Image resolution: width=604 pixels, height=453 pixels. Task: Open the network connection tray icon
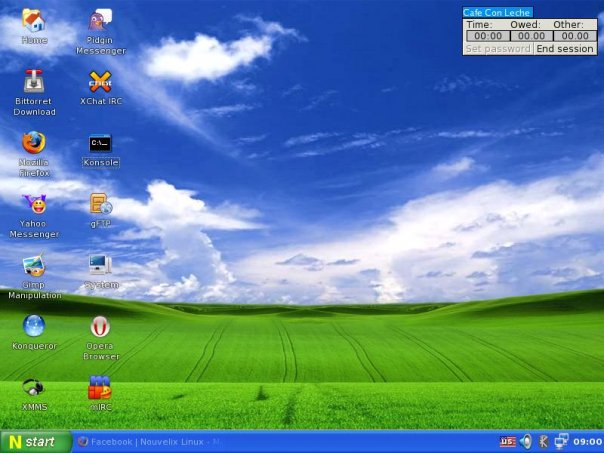click(x=561, y=441)
